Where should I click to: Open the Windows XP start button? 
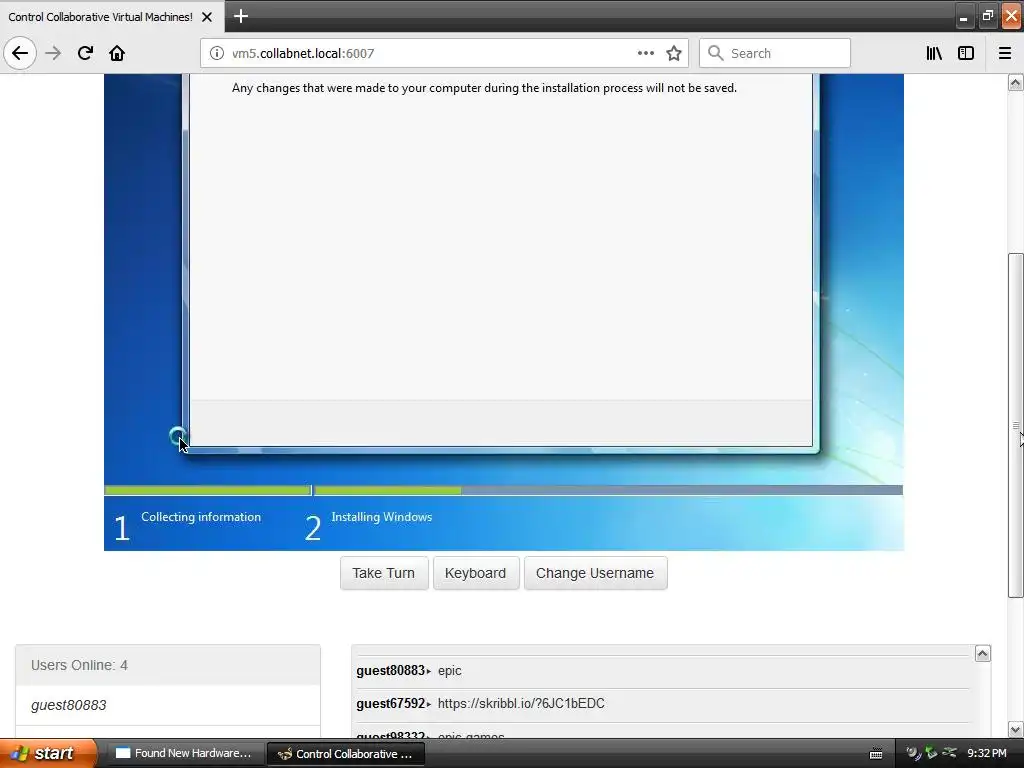(48, 753)
